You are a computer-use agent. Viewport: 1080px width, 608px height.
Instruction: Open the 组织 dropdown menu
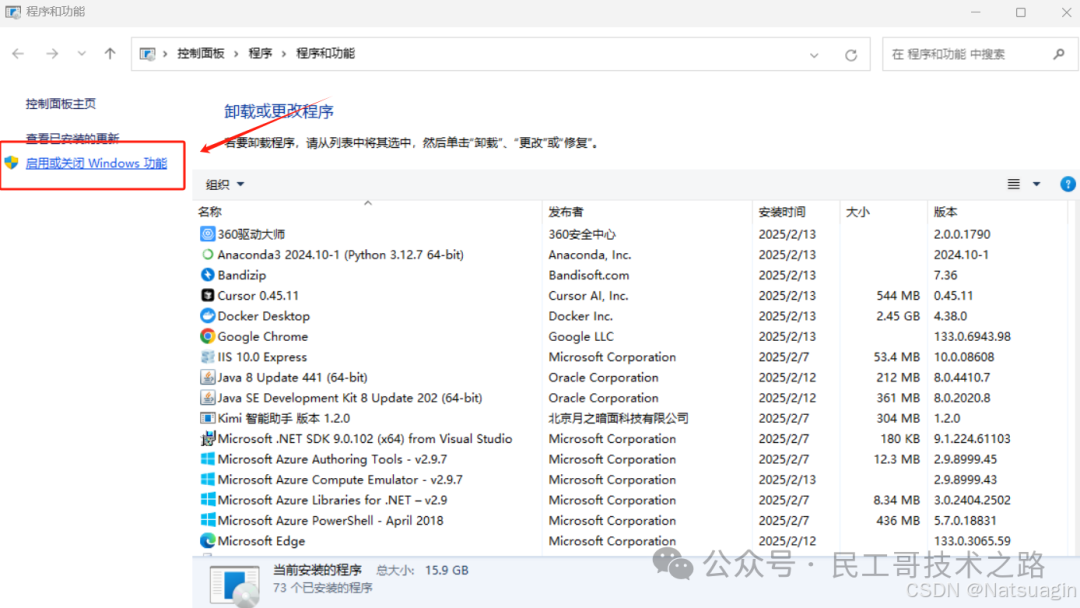tap(225, 185)
